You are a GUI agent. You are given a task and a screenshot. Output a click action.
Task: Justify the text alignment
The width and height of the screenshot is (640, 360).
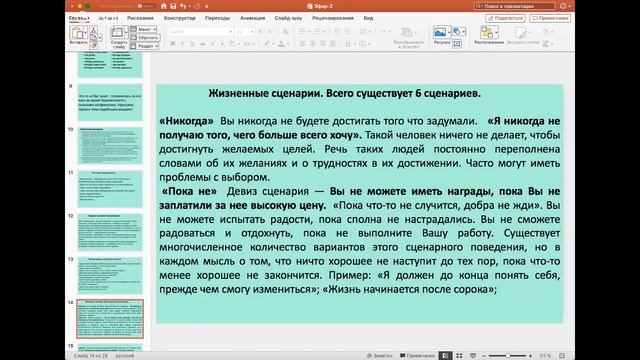click(333, 44)
